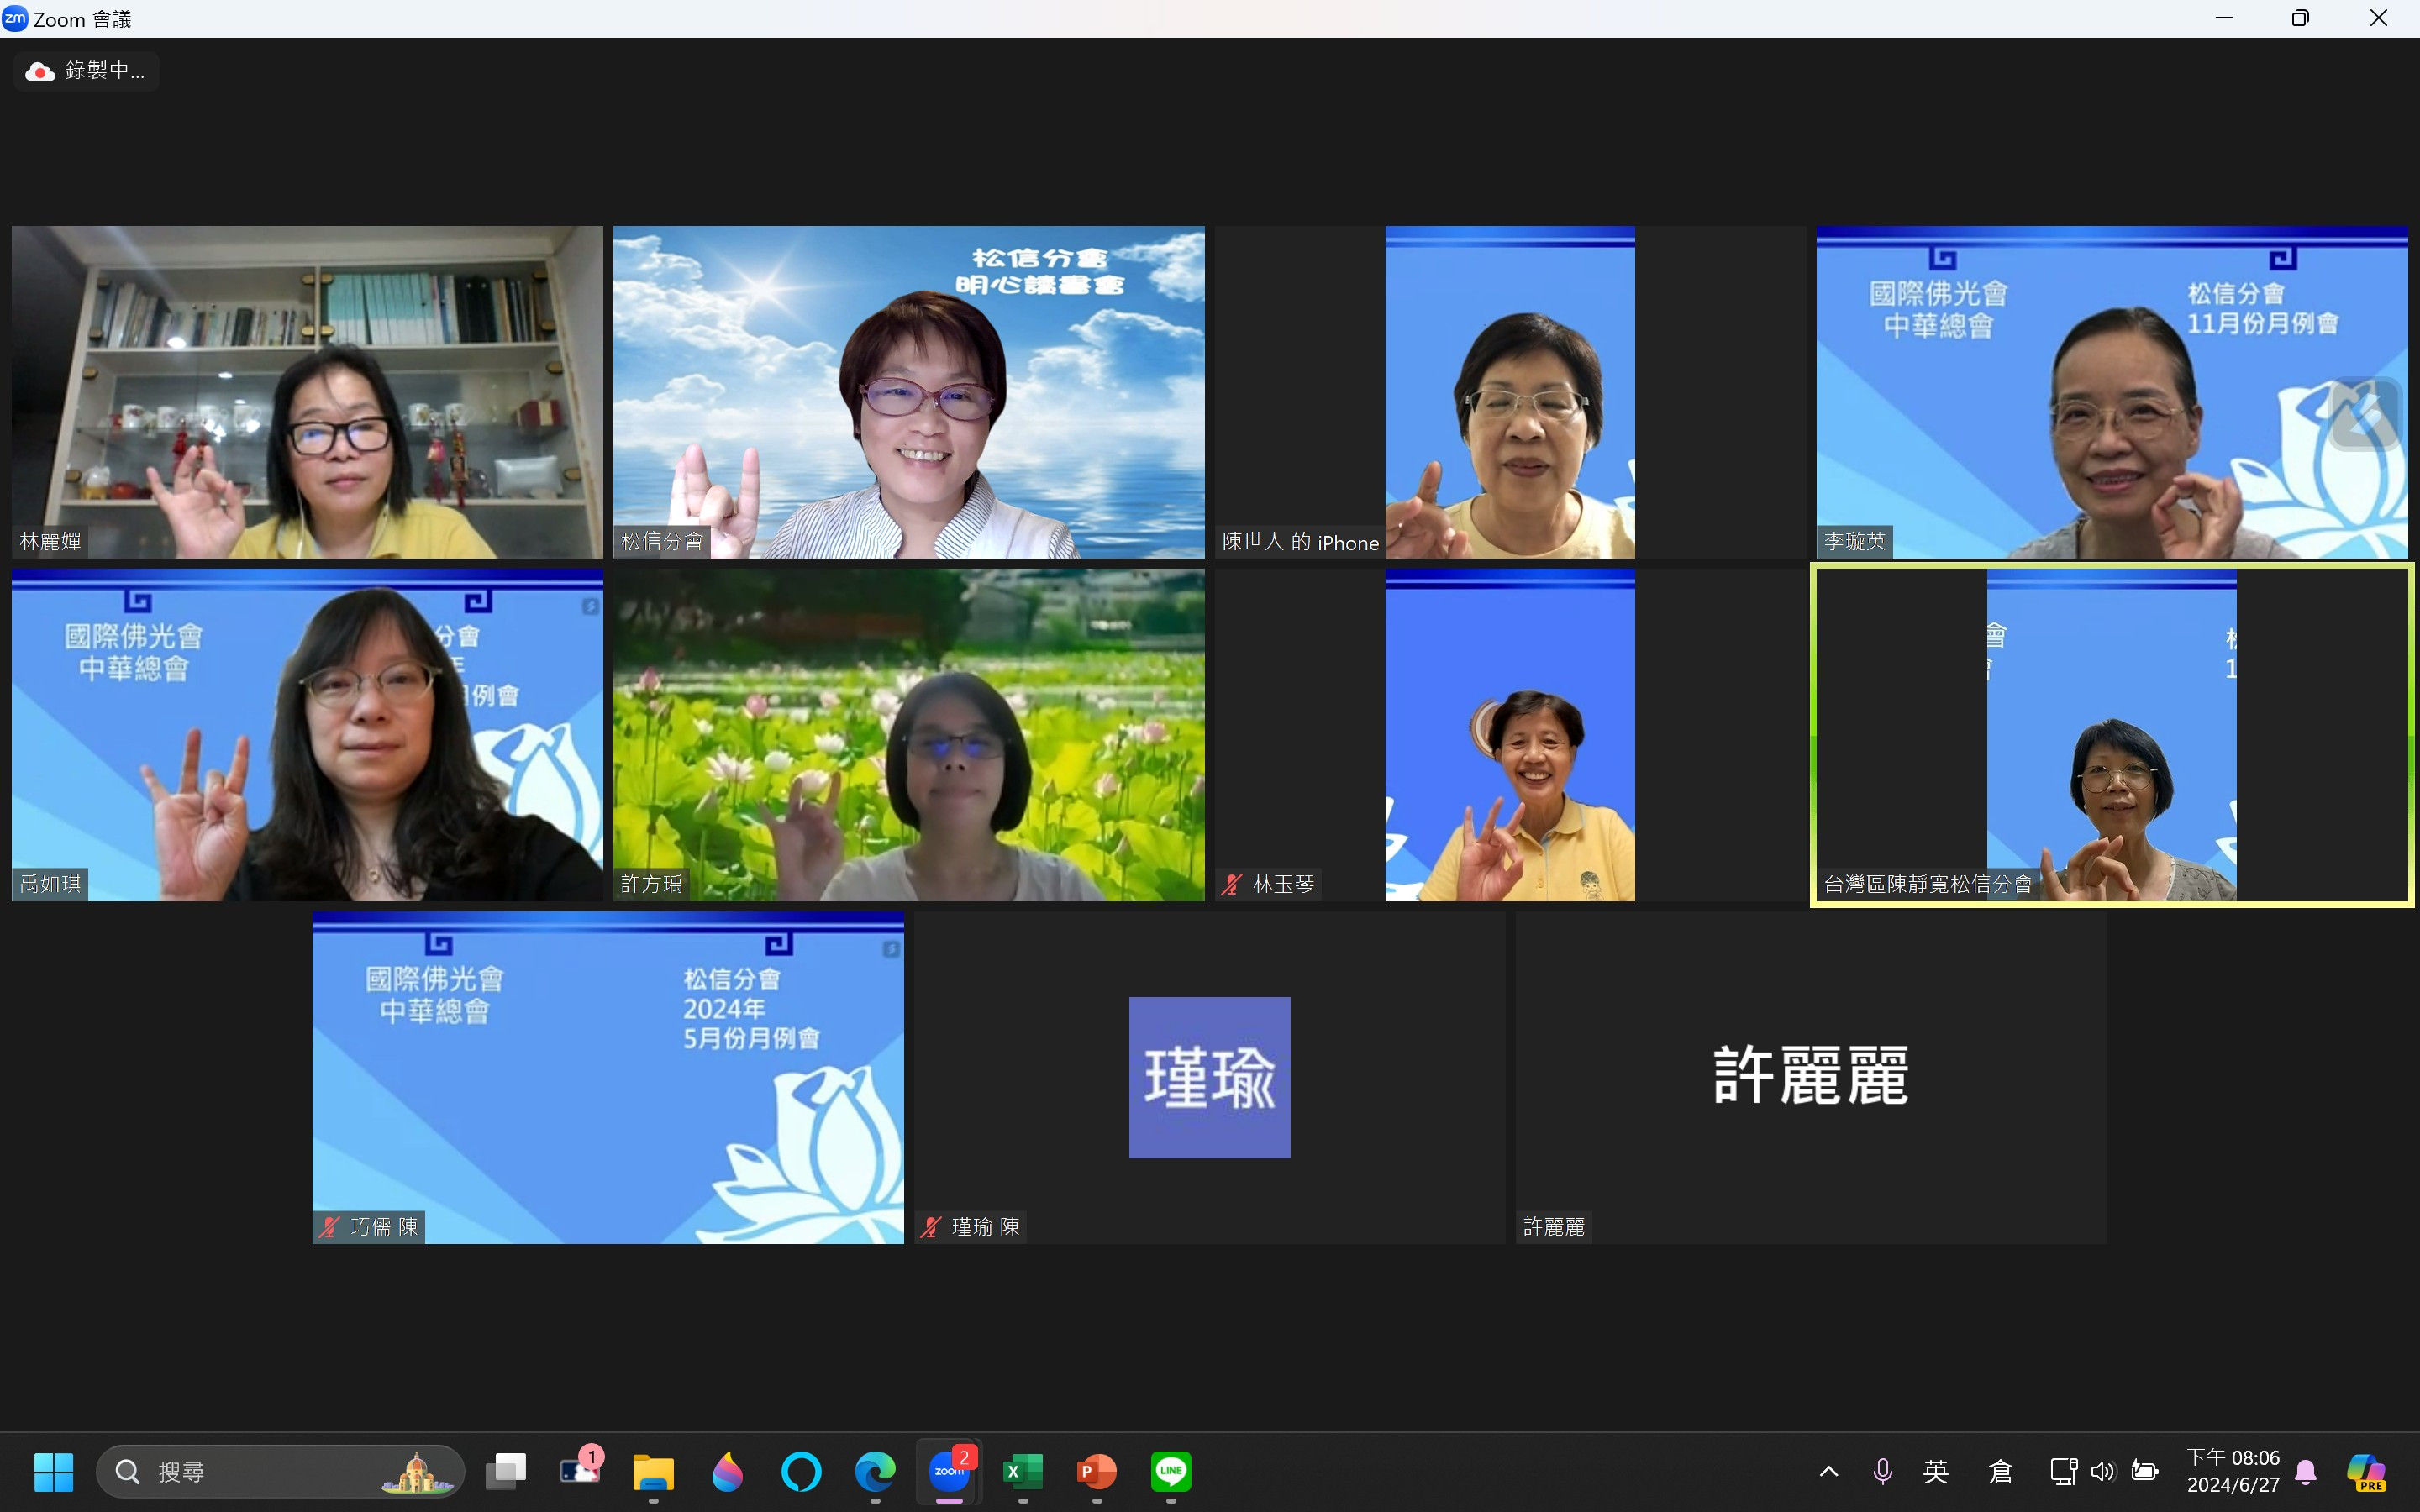Open the volume flyout from tray
2420x1512 pixels.
pyautogui.click(x=2103, y=1471)
